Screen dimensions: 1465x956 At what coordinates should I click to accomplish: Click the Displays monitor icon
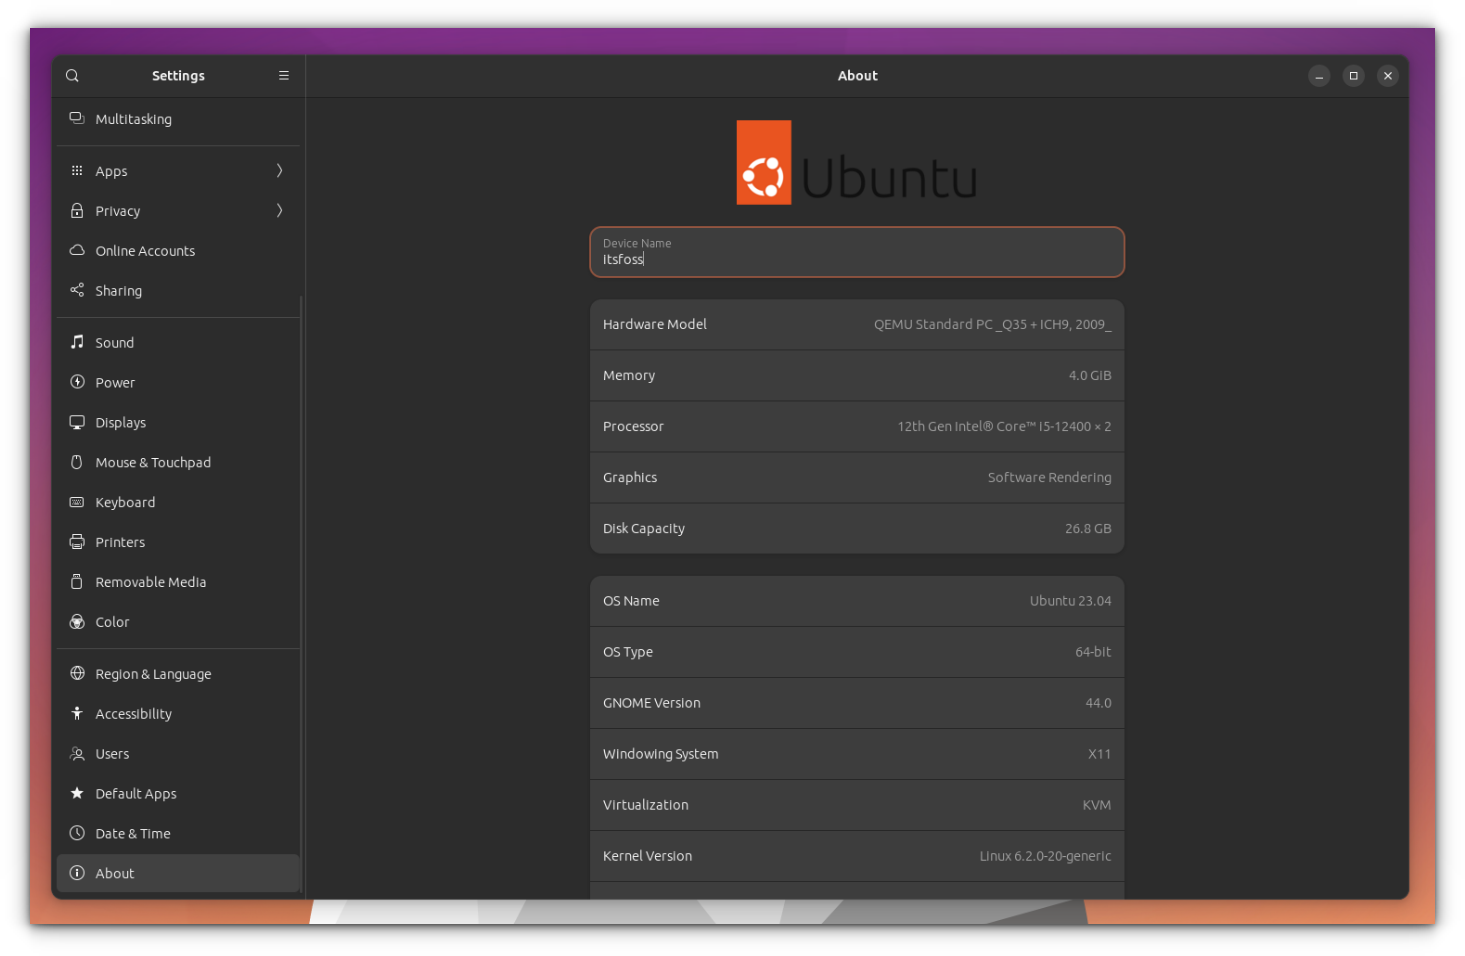[77, 422]
